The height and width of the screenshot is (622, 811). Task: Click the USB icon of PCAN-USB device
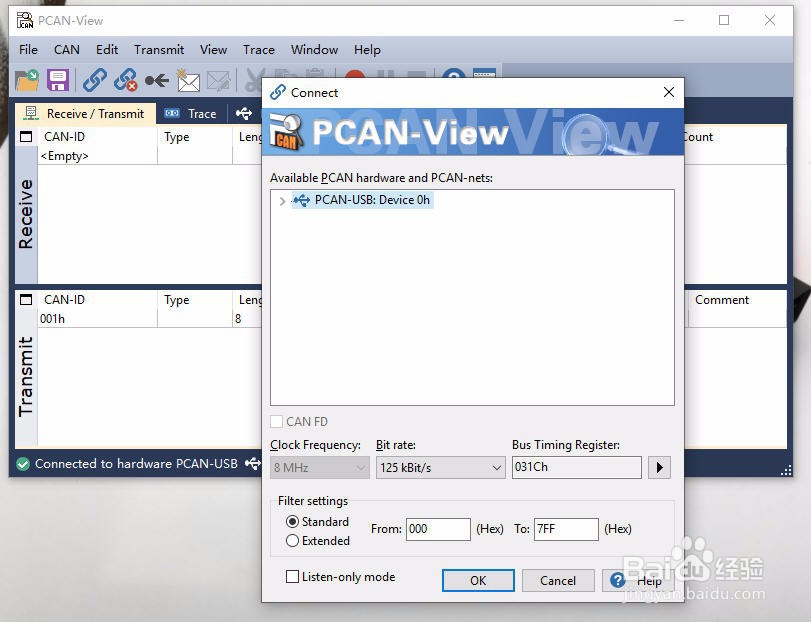click(x=302, y=200)
